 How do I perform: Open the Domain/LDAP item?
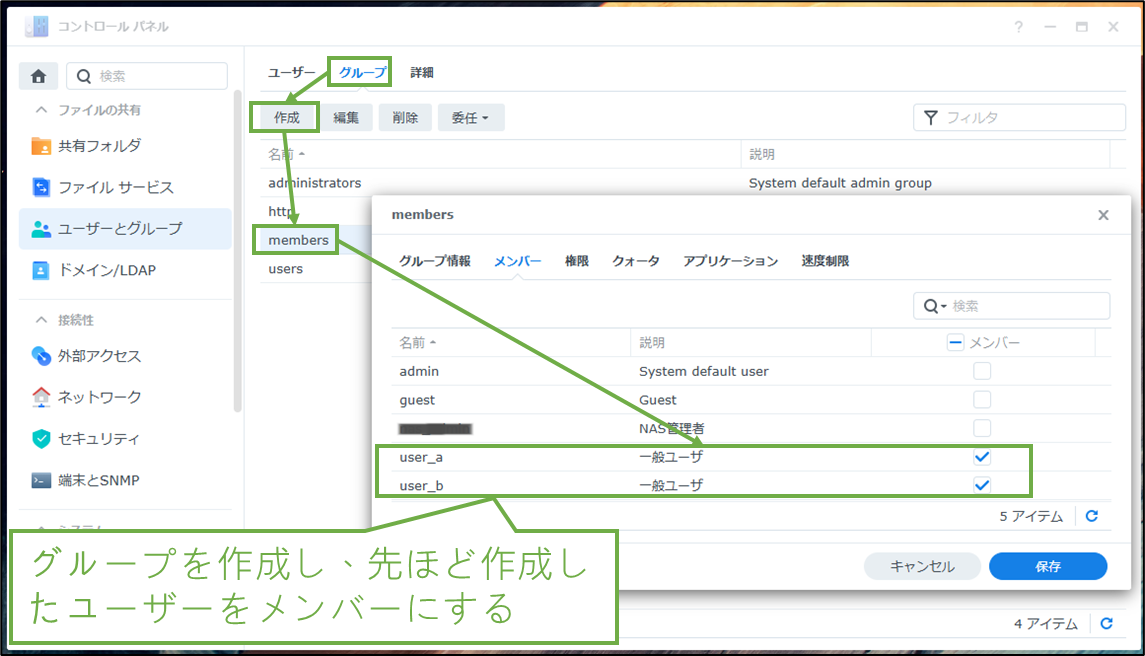pyautogui.click(x=126, y=270)
